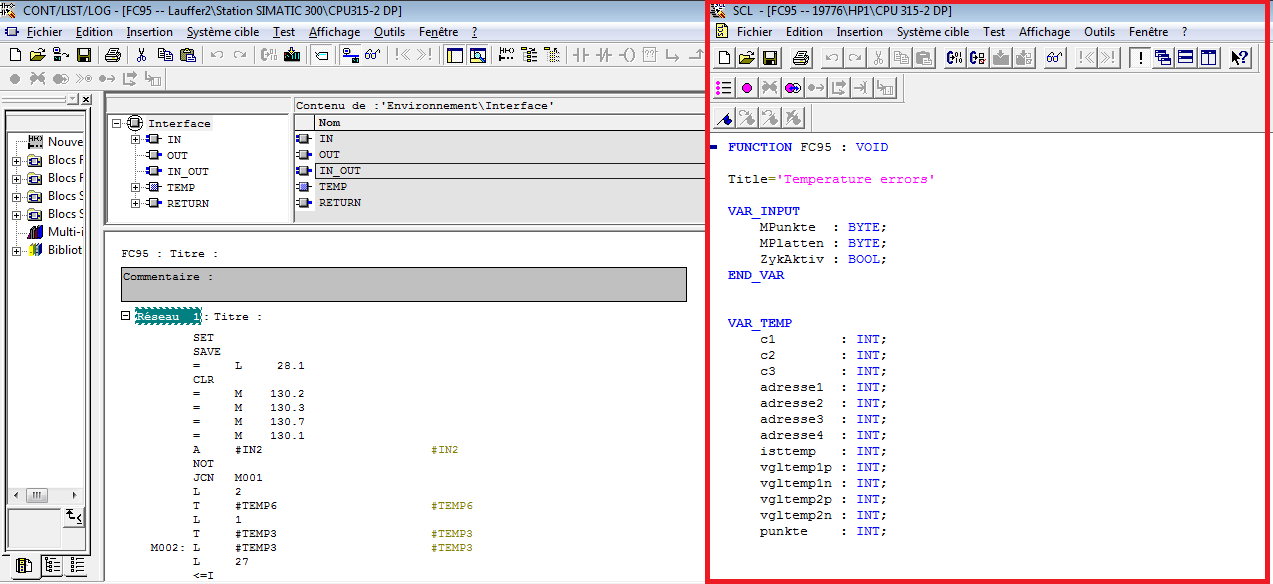Toggle the overview panel display button
Screen dimensions: 1273x584
point(455,55)
